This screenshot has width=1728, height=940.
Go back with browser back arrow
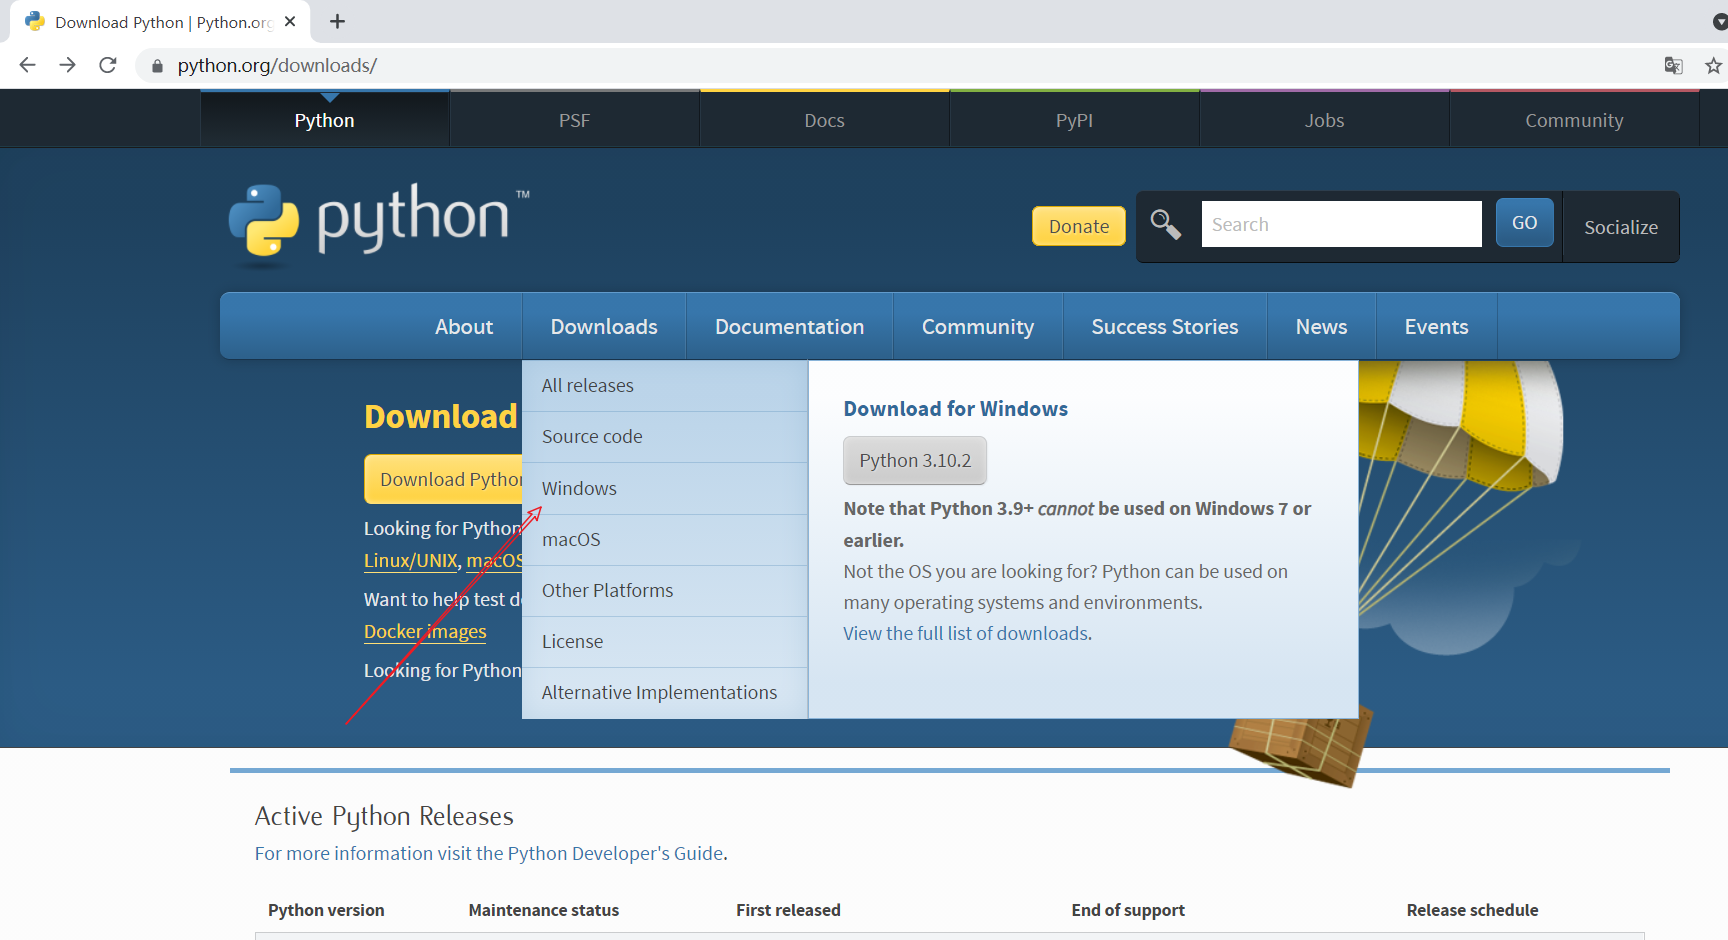pyautogui.click(x=27, y=65)
